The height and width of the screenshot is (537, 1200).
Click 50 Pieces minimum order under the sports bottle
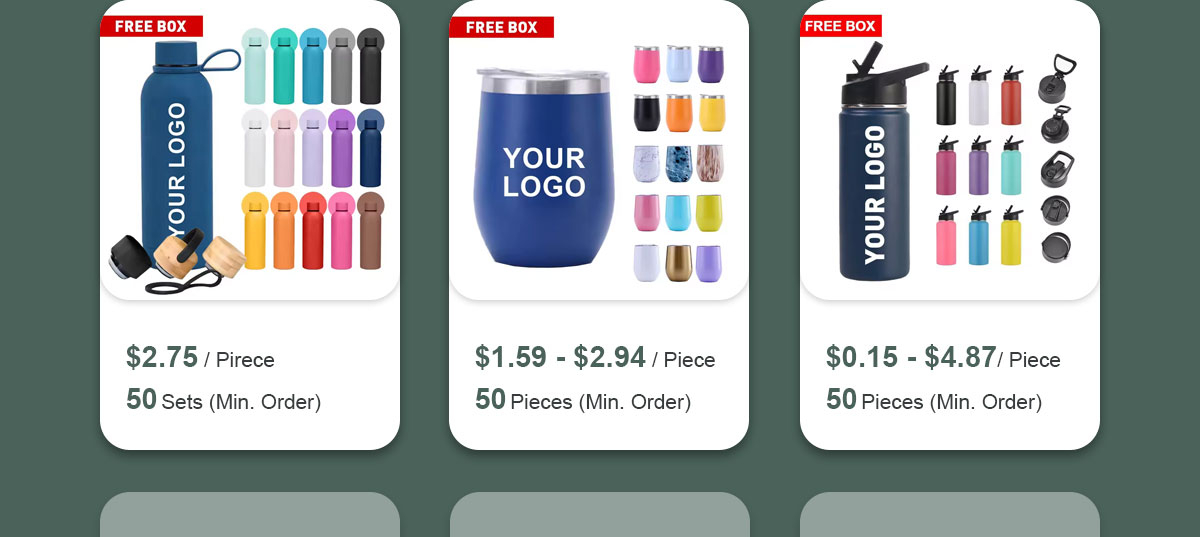click(934, 401)
